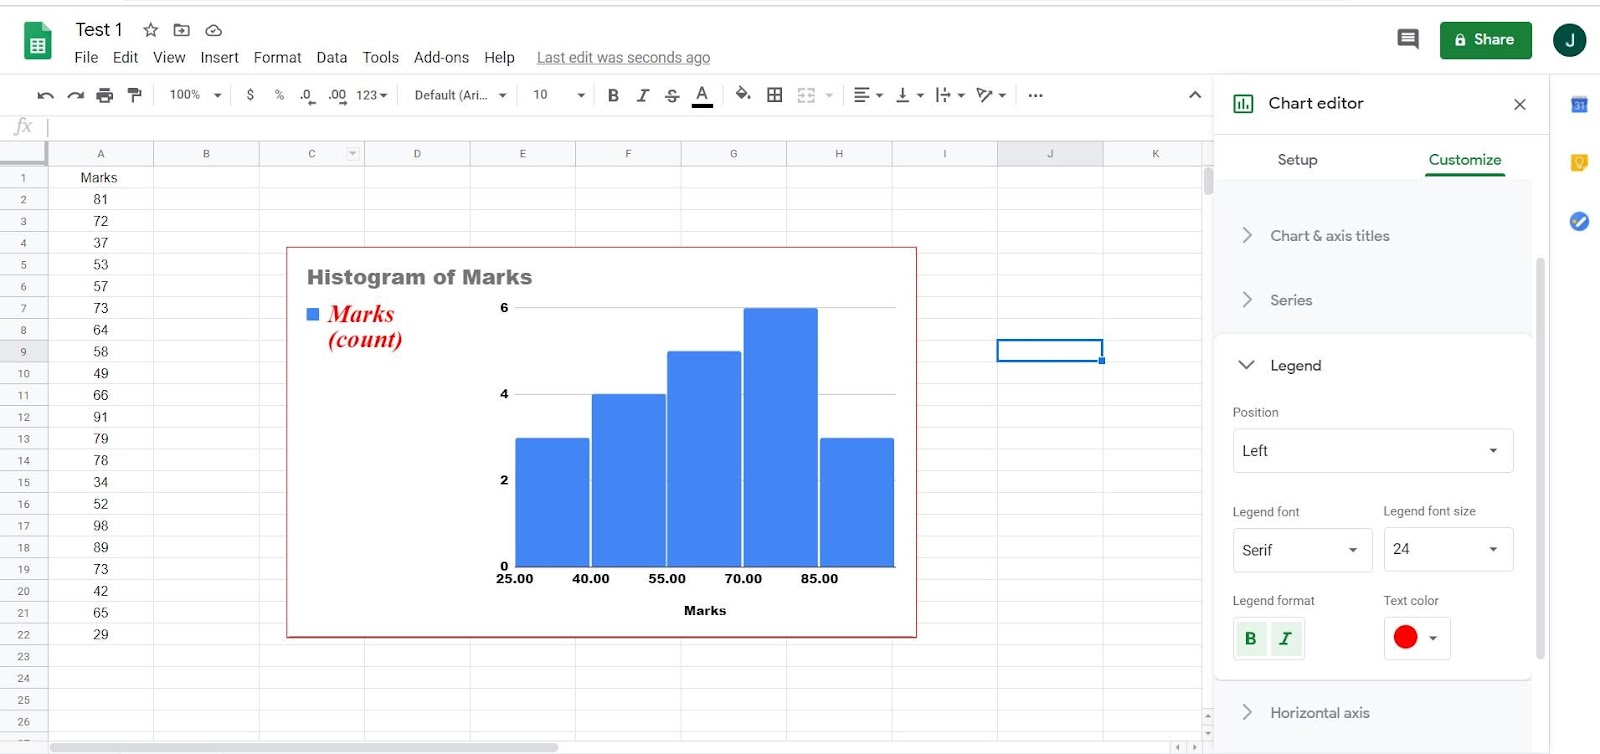The width and height of the screenshot is (1600, 754).
Task: Click the green Share button
Action: click(x=1485, y=40)
